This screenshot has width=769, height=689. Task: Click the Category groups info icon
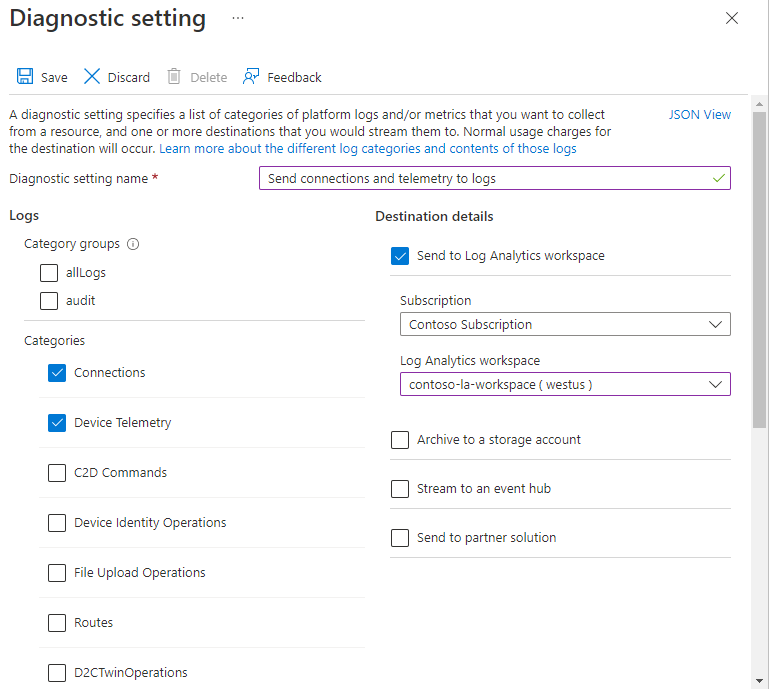(133, 244)
